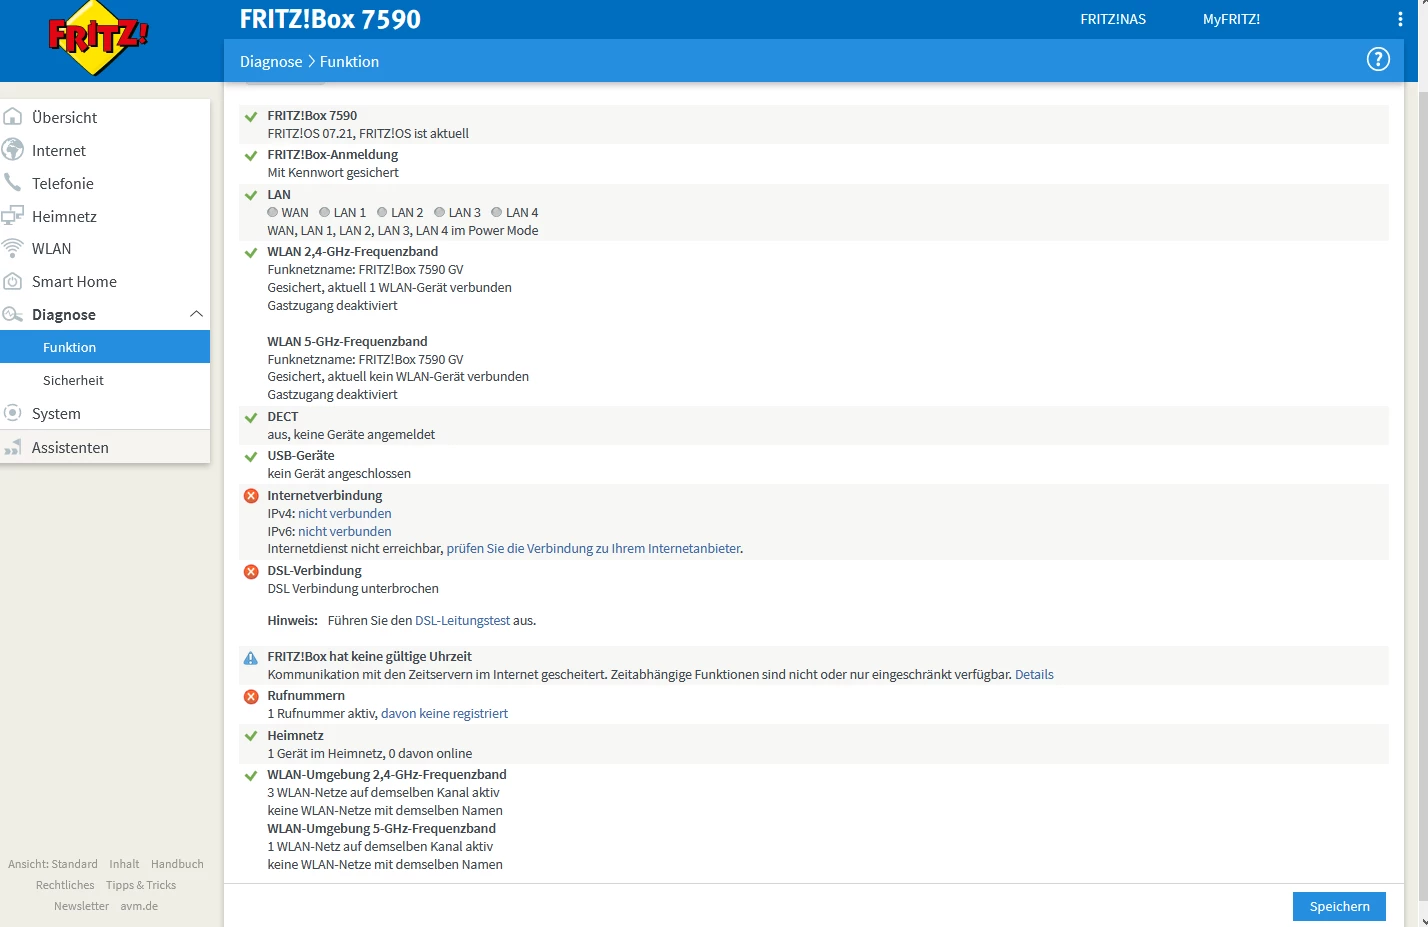
Task: Click the LAN 1 port status indicator
Action: point(325,212)
